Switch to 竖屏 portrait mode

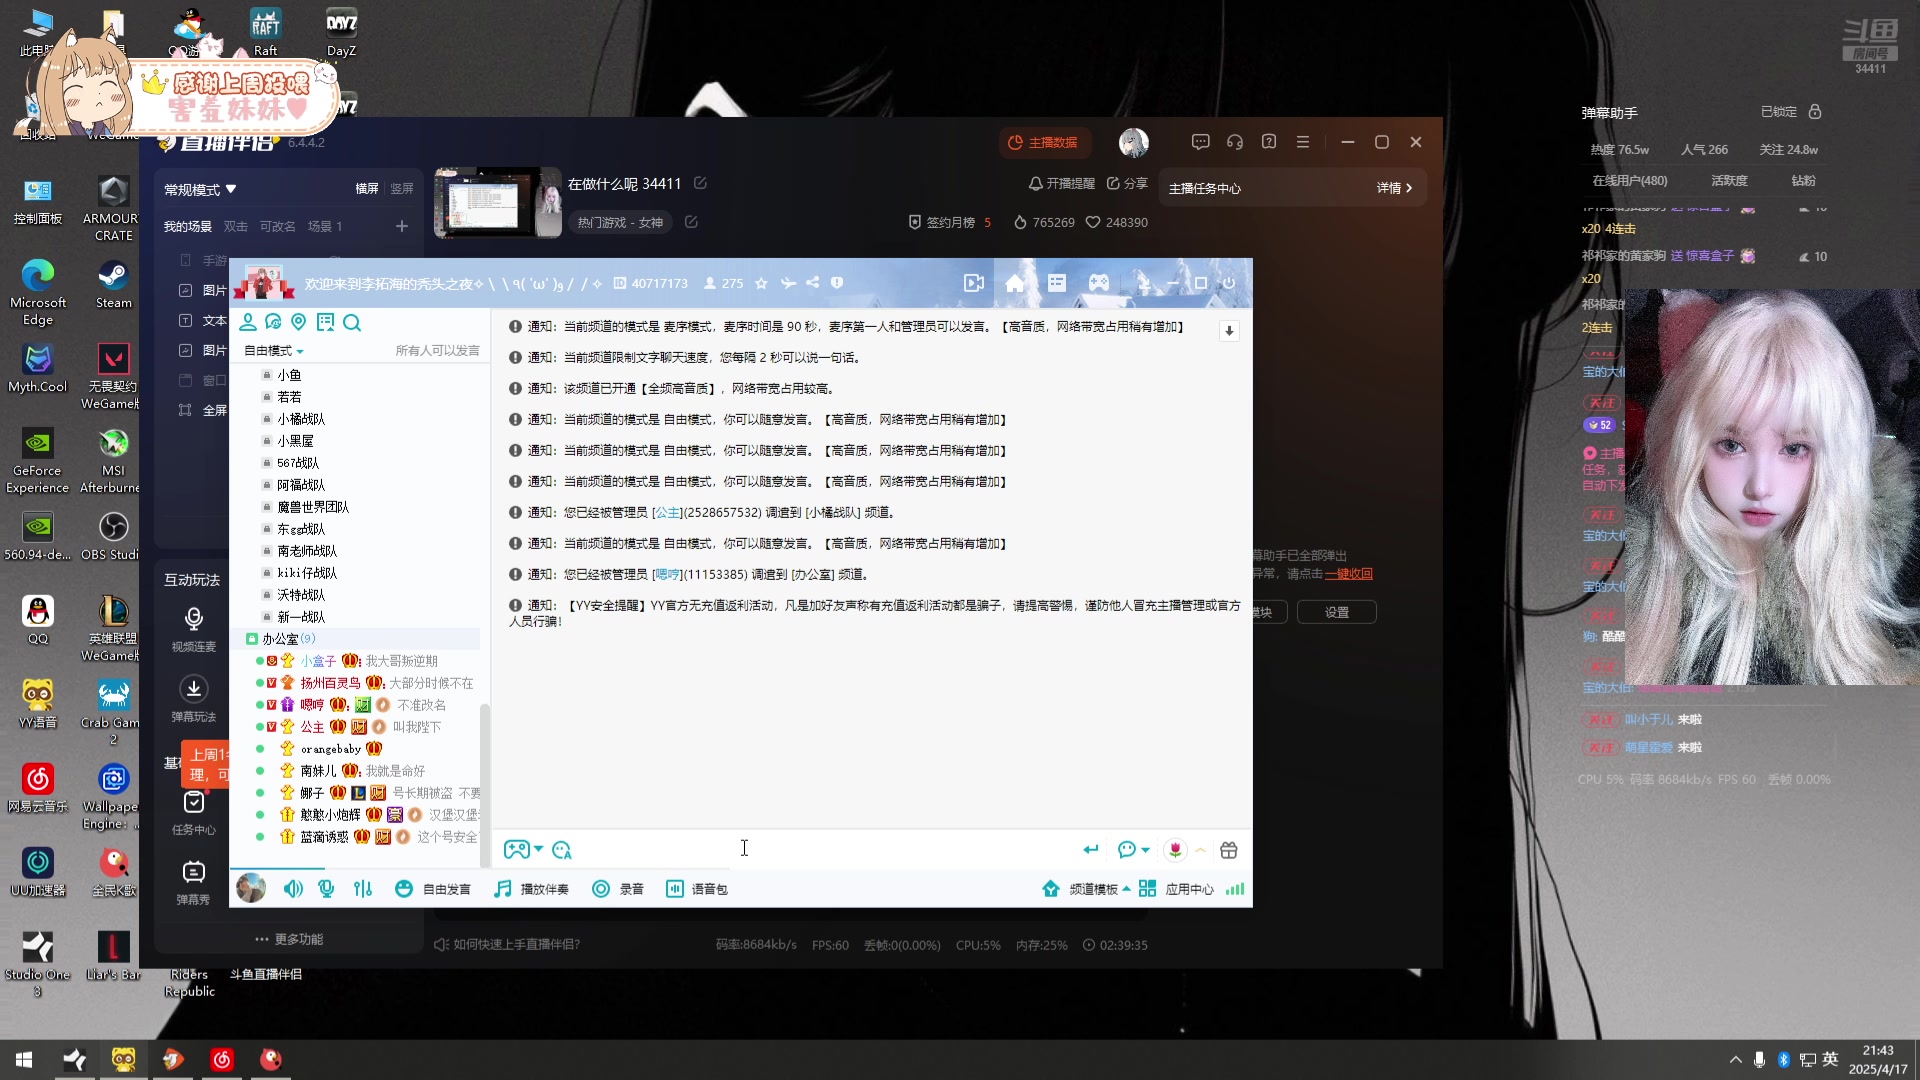[401, 189]
